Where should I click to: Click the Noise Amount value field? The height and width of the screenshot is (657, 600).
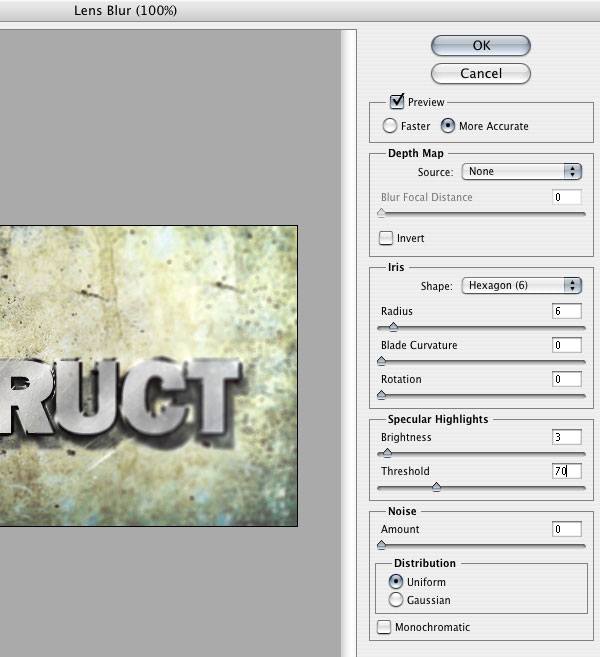566,529
